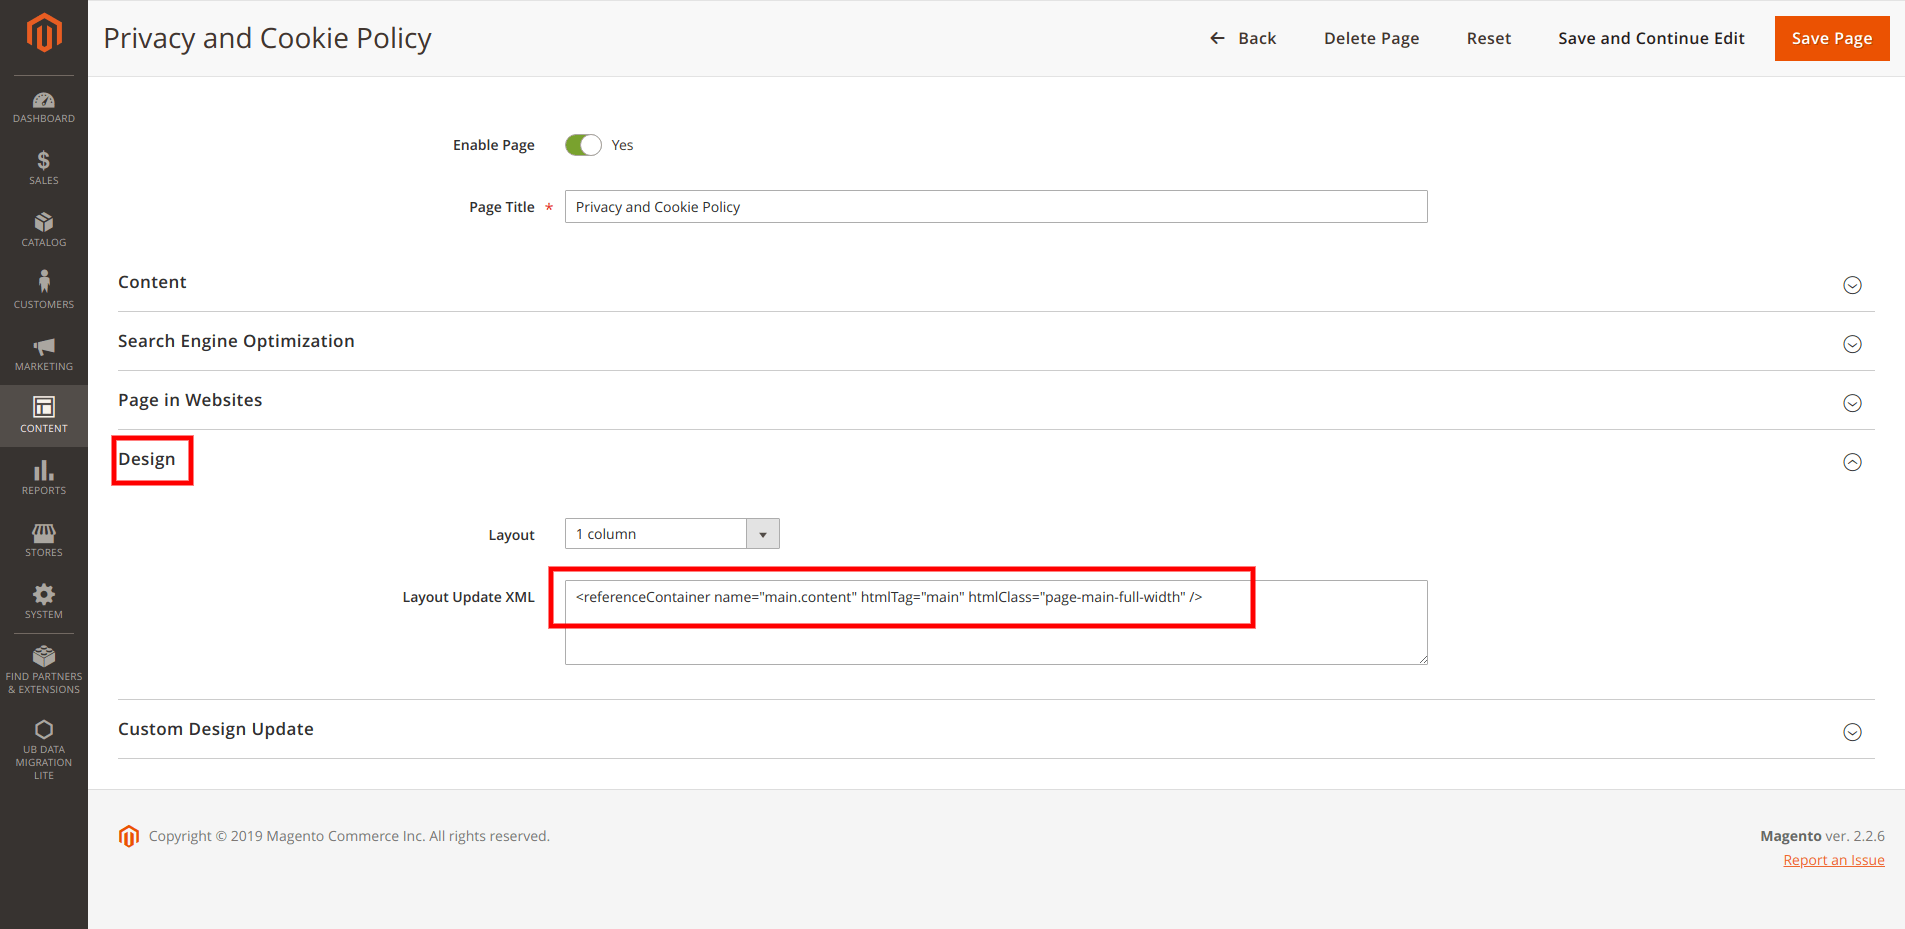Screen dimensions: 1905x929
Task: Select the Reports sidebar icon
Action: click(44, 477)
